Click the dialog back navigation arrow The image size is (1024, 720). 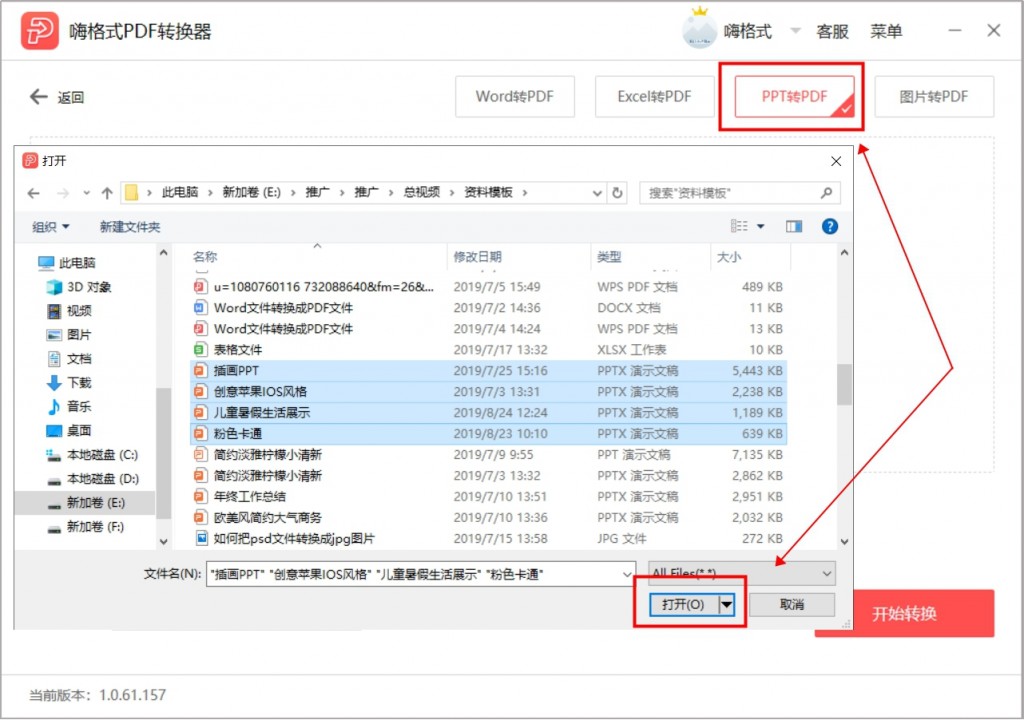(34, 193)
